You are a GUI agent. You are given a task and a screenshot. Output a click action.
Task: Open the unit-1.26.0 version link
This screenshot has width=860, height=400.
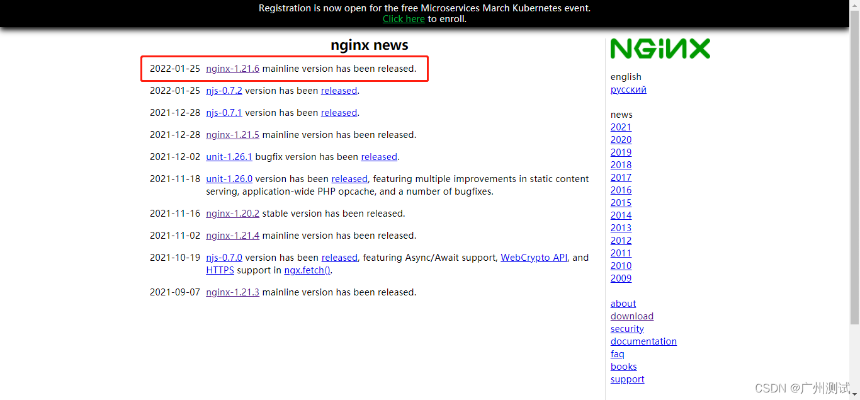point(228,179)
